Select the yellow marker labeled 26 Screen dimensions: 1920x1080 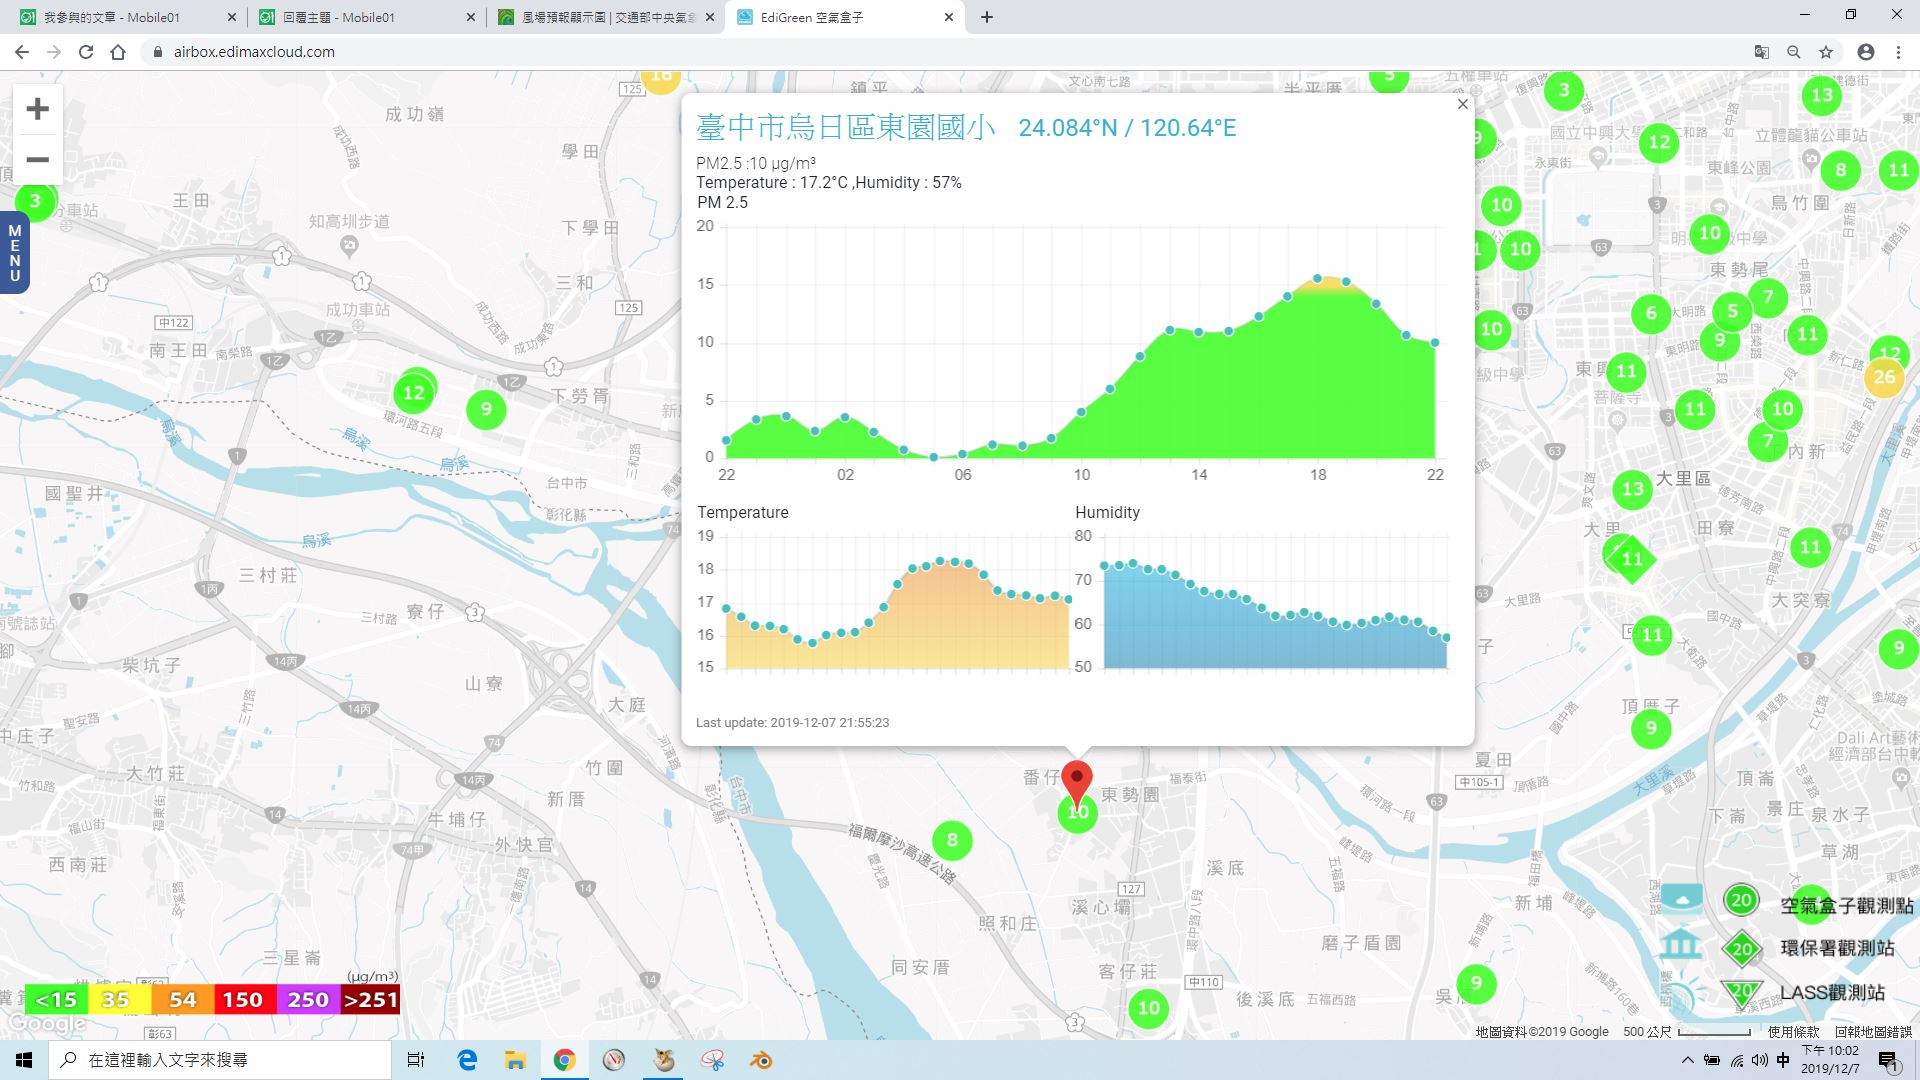[x=1884, y=377]
